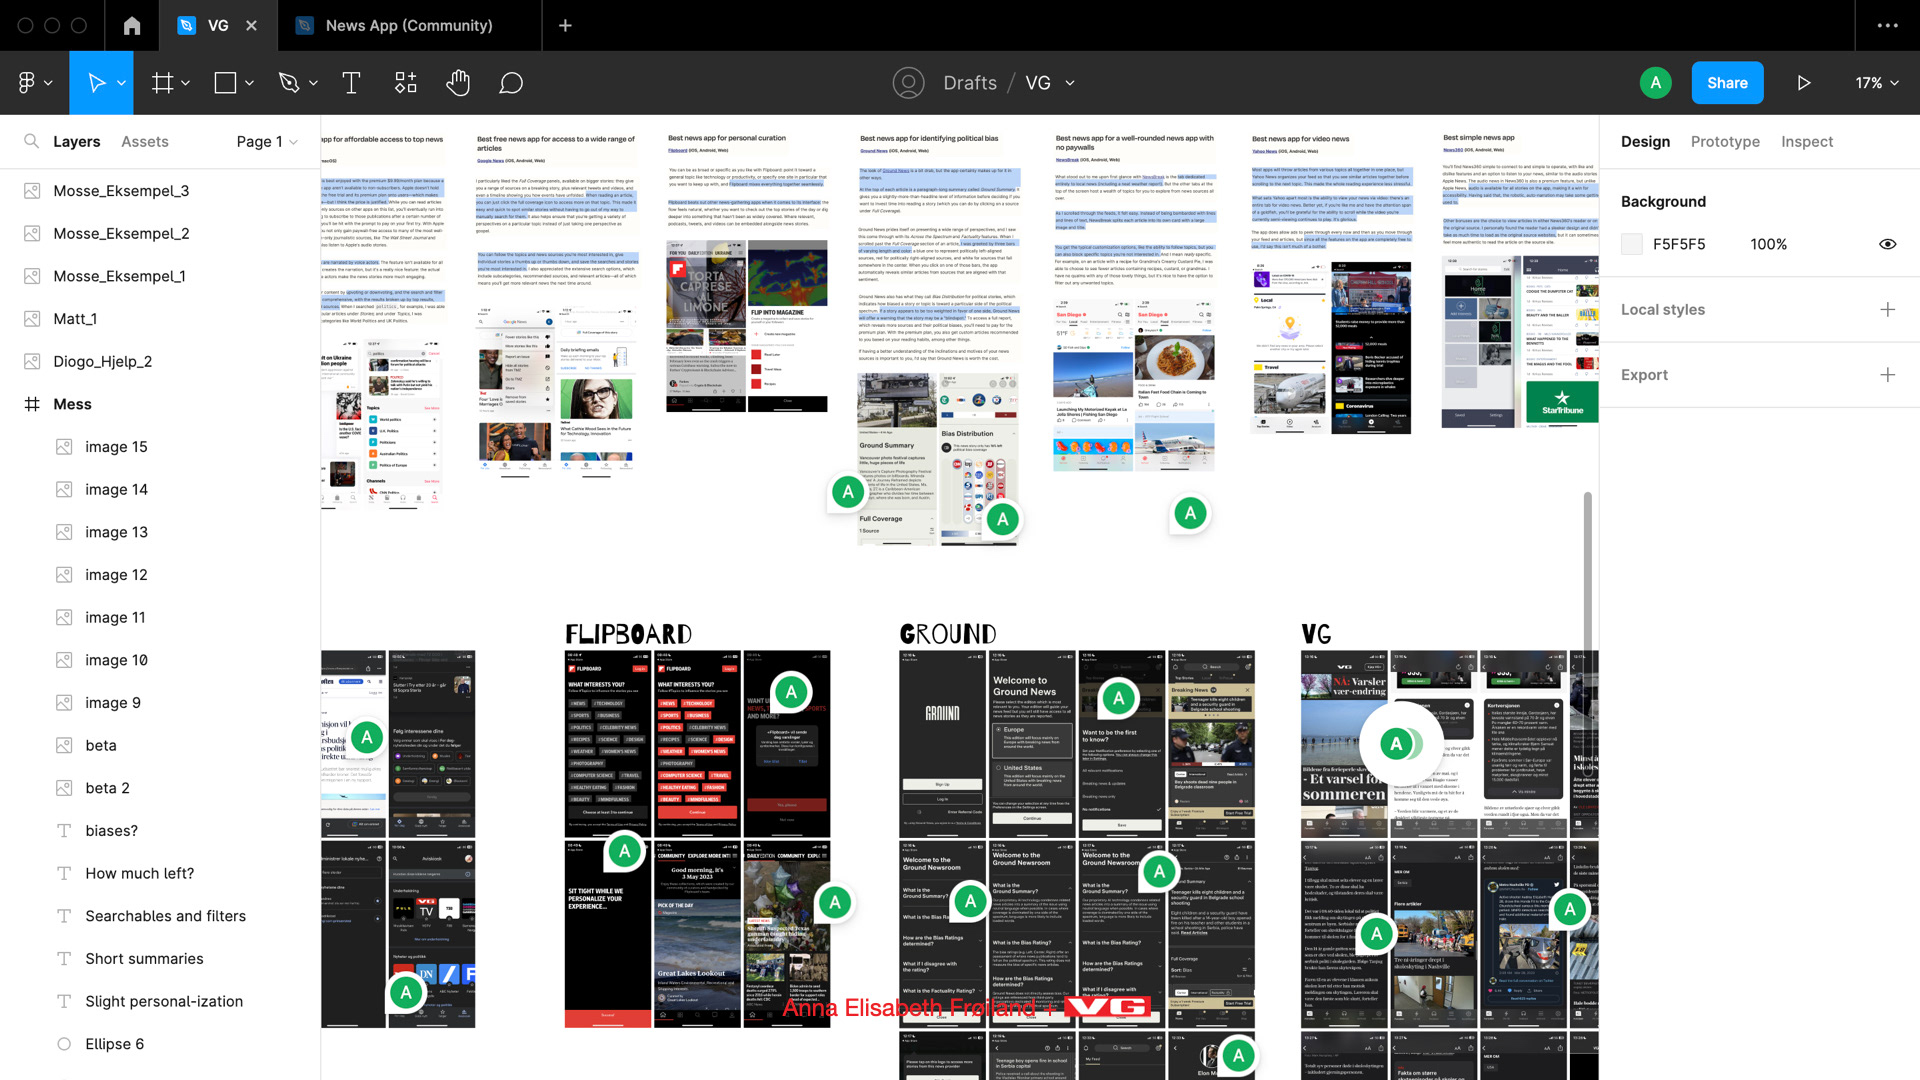Viewport: 1920px width, 1080px height.
Task: Open a new tab with plus
Action: click(565, 25)
